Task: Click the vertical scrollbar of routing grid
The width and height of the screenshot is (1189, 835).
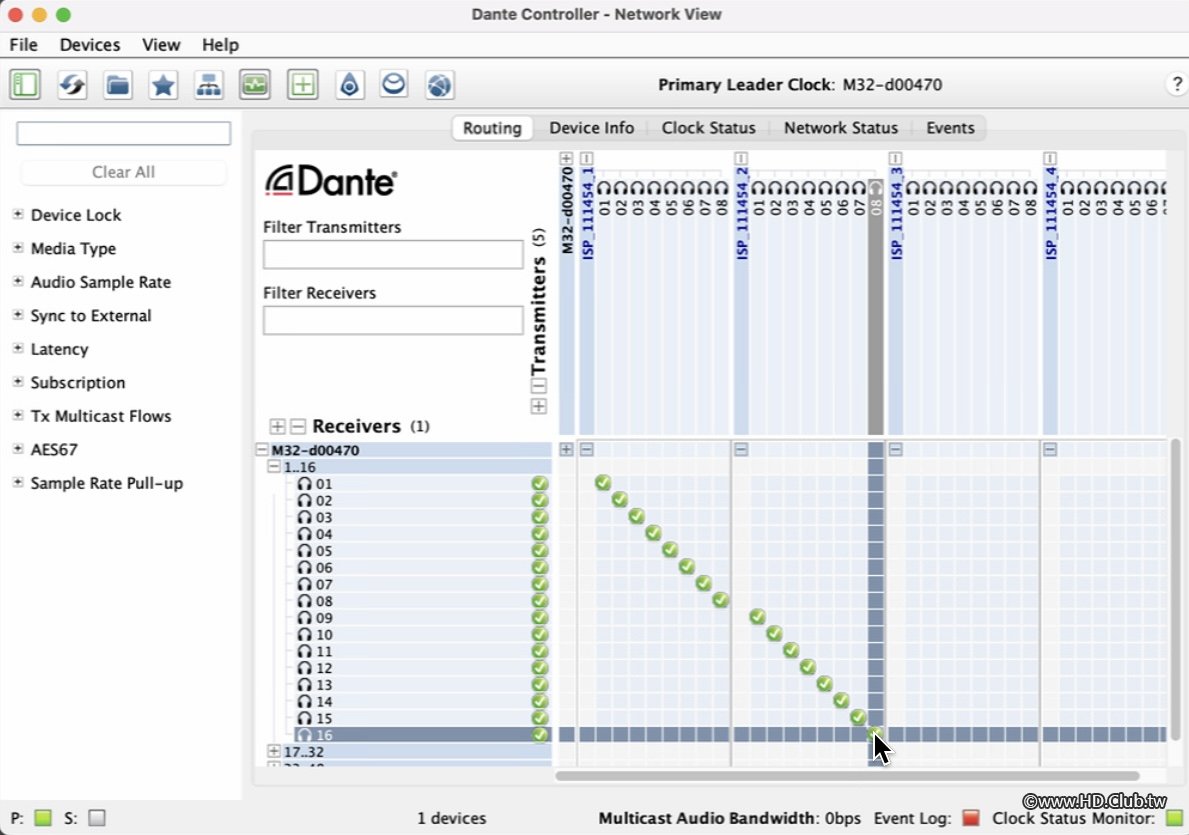Action: point(1175,589)
